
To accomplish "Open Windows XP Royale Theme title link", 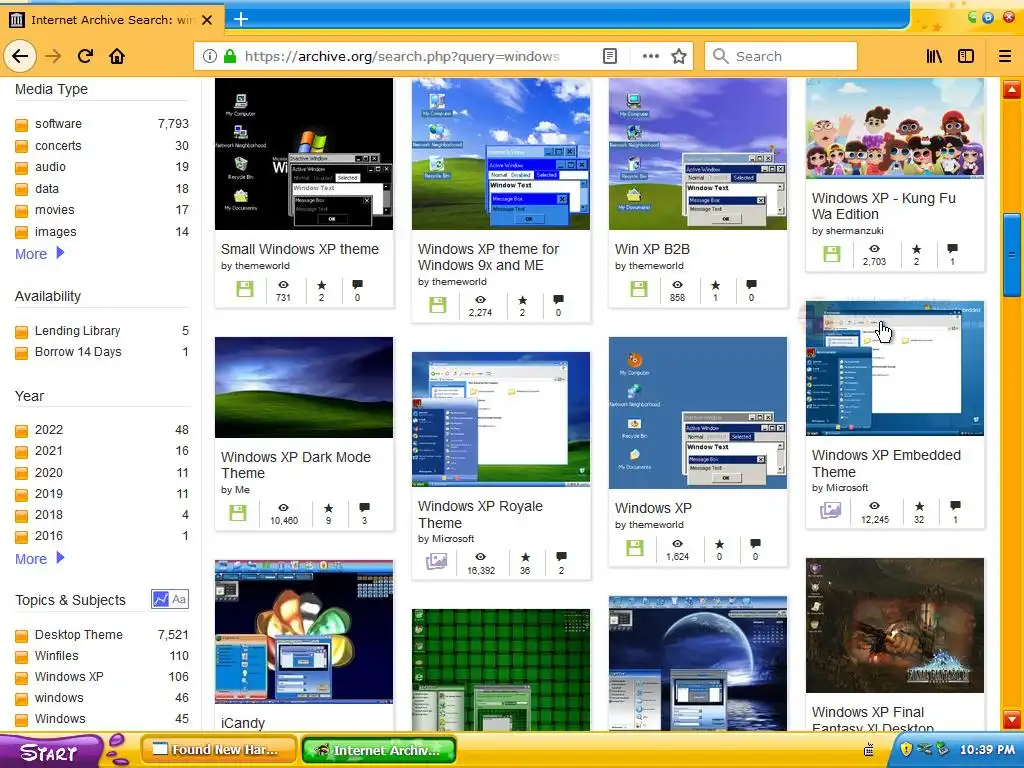I will [x=480, y=515].
